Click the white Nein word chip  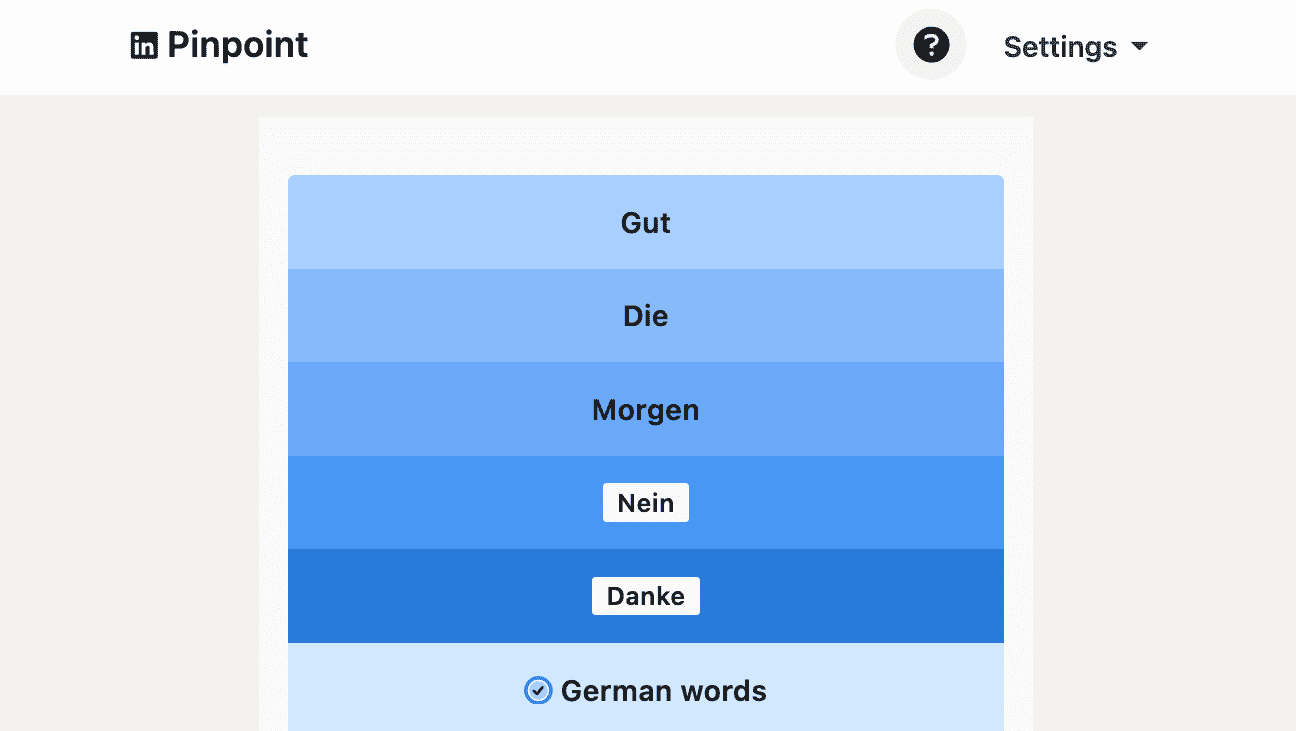pos(646,503)
